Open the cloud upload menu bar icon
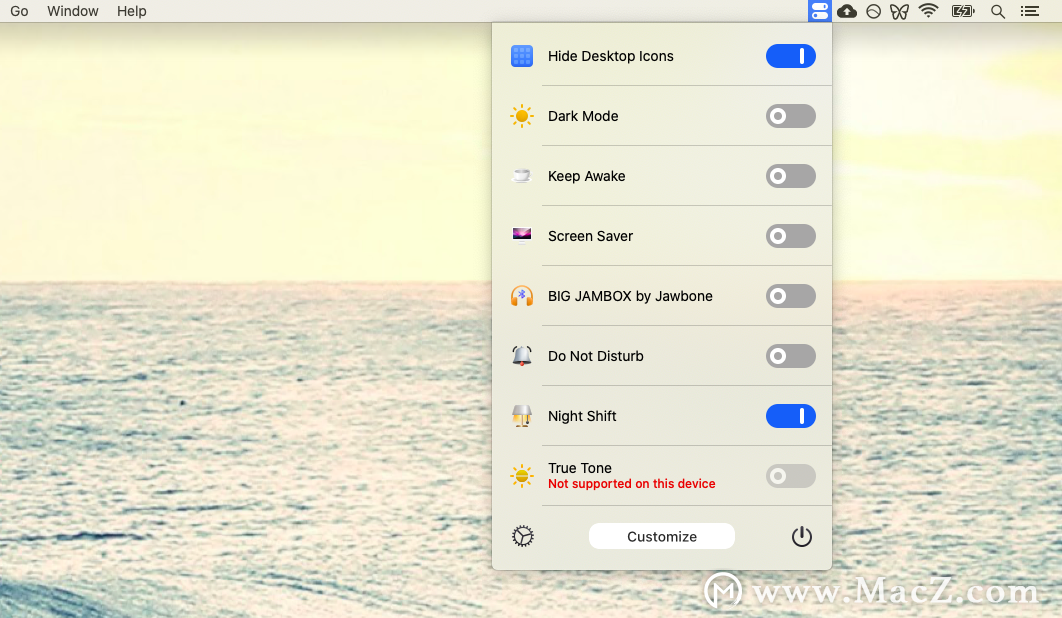The width and height of the screenshot is (1062, 618). (x=847, y=11)
